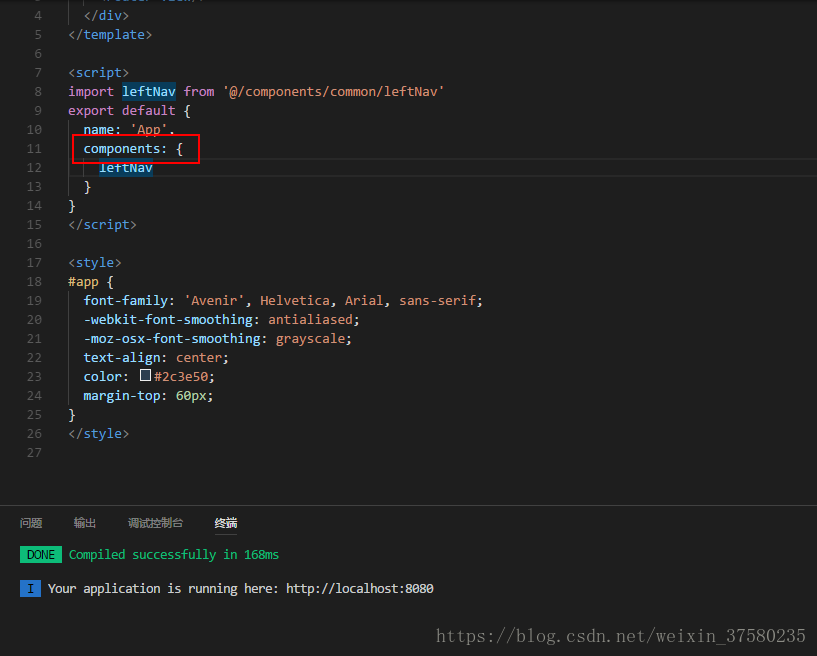817x656 pixels.
Task: Click the #2c3e50 color swatch
Action: pyautogui.click(x=145, y=376)
